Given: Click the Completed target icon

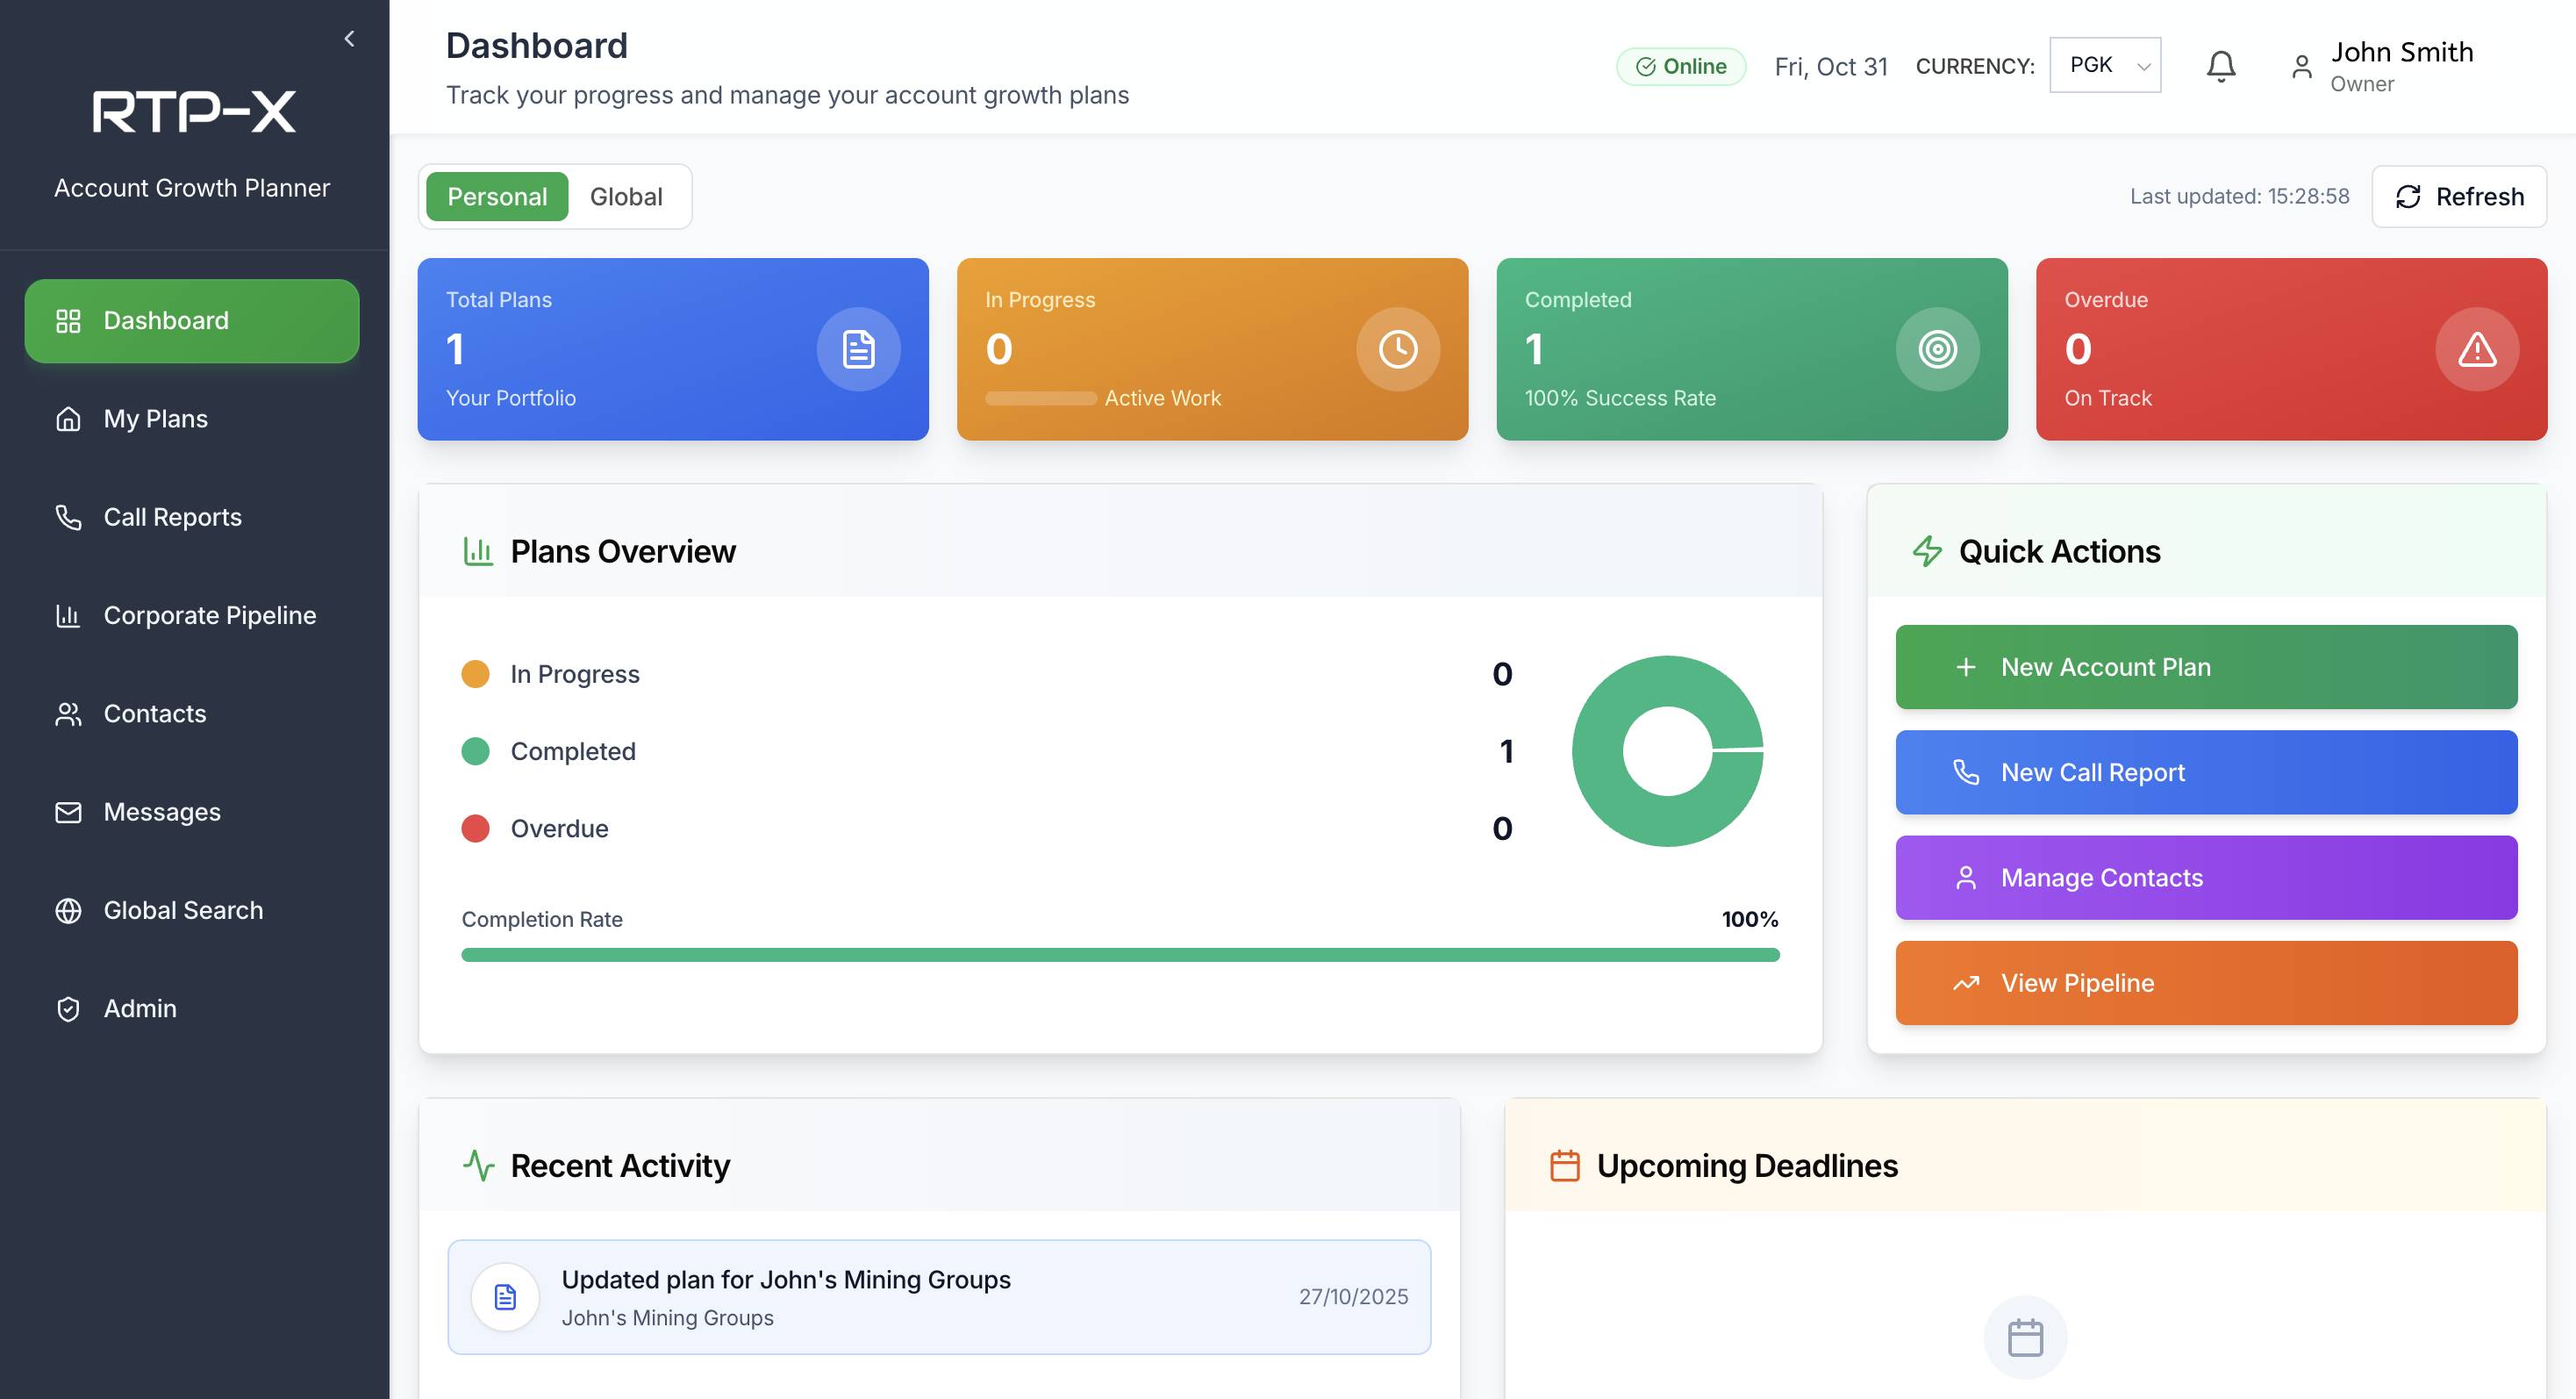Looking at the screenshot, I should pyautogui.click(x=1937, y=349).
